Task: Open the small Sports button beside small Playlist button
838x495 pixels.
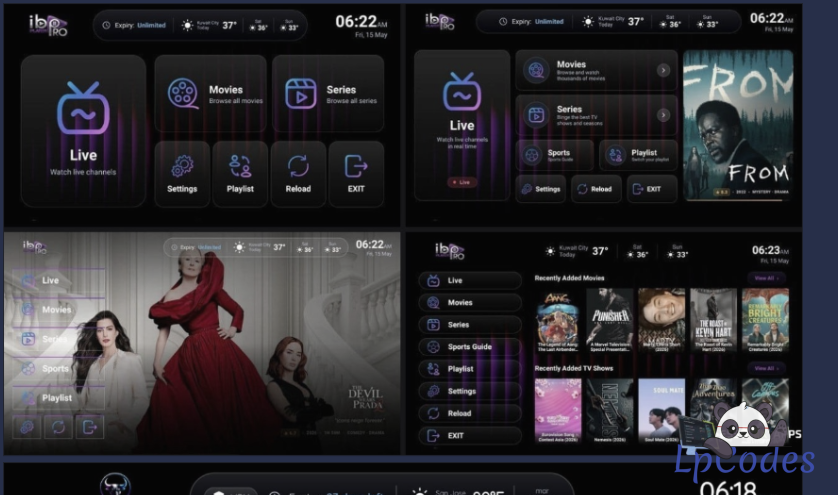Action: pos(555,155)
